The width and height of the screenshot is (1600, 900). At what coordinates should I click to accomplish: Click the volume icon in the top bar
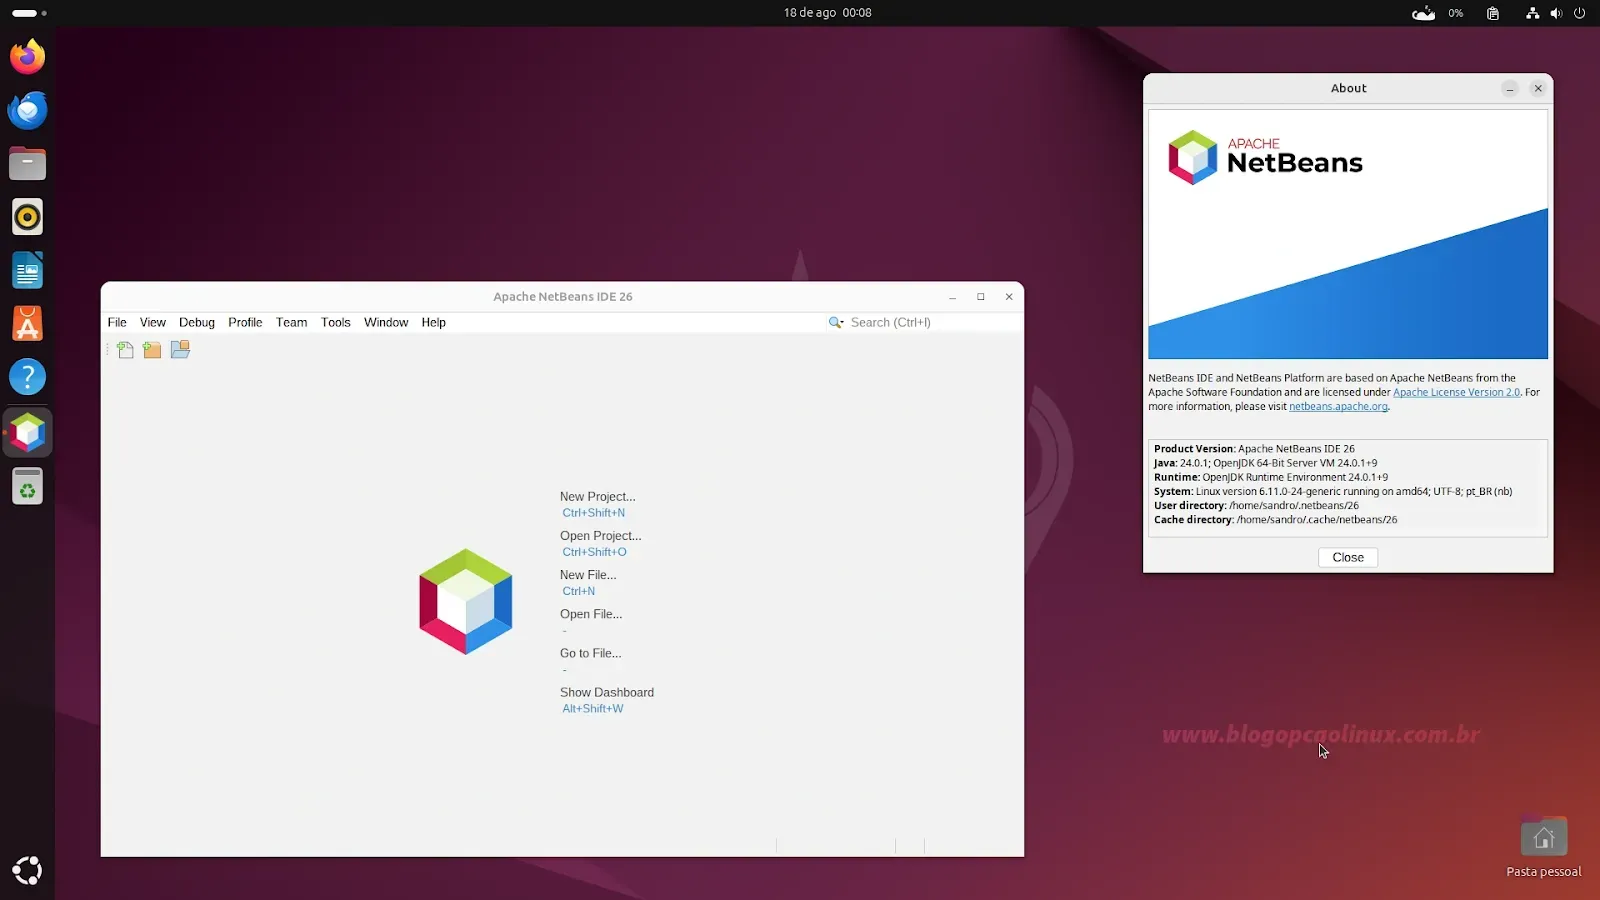coord(1556,13)
